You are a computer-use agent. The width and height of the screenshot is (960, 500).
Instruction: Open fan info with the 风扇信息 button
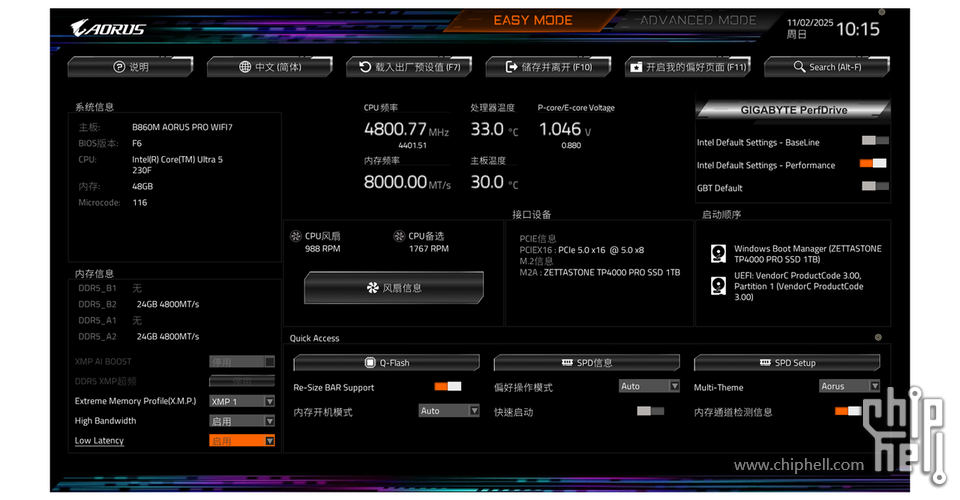pyautogui.click(x=394, y=288)
